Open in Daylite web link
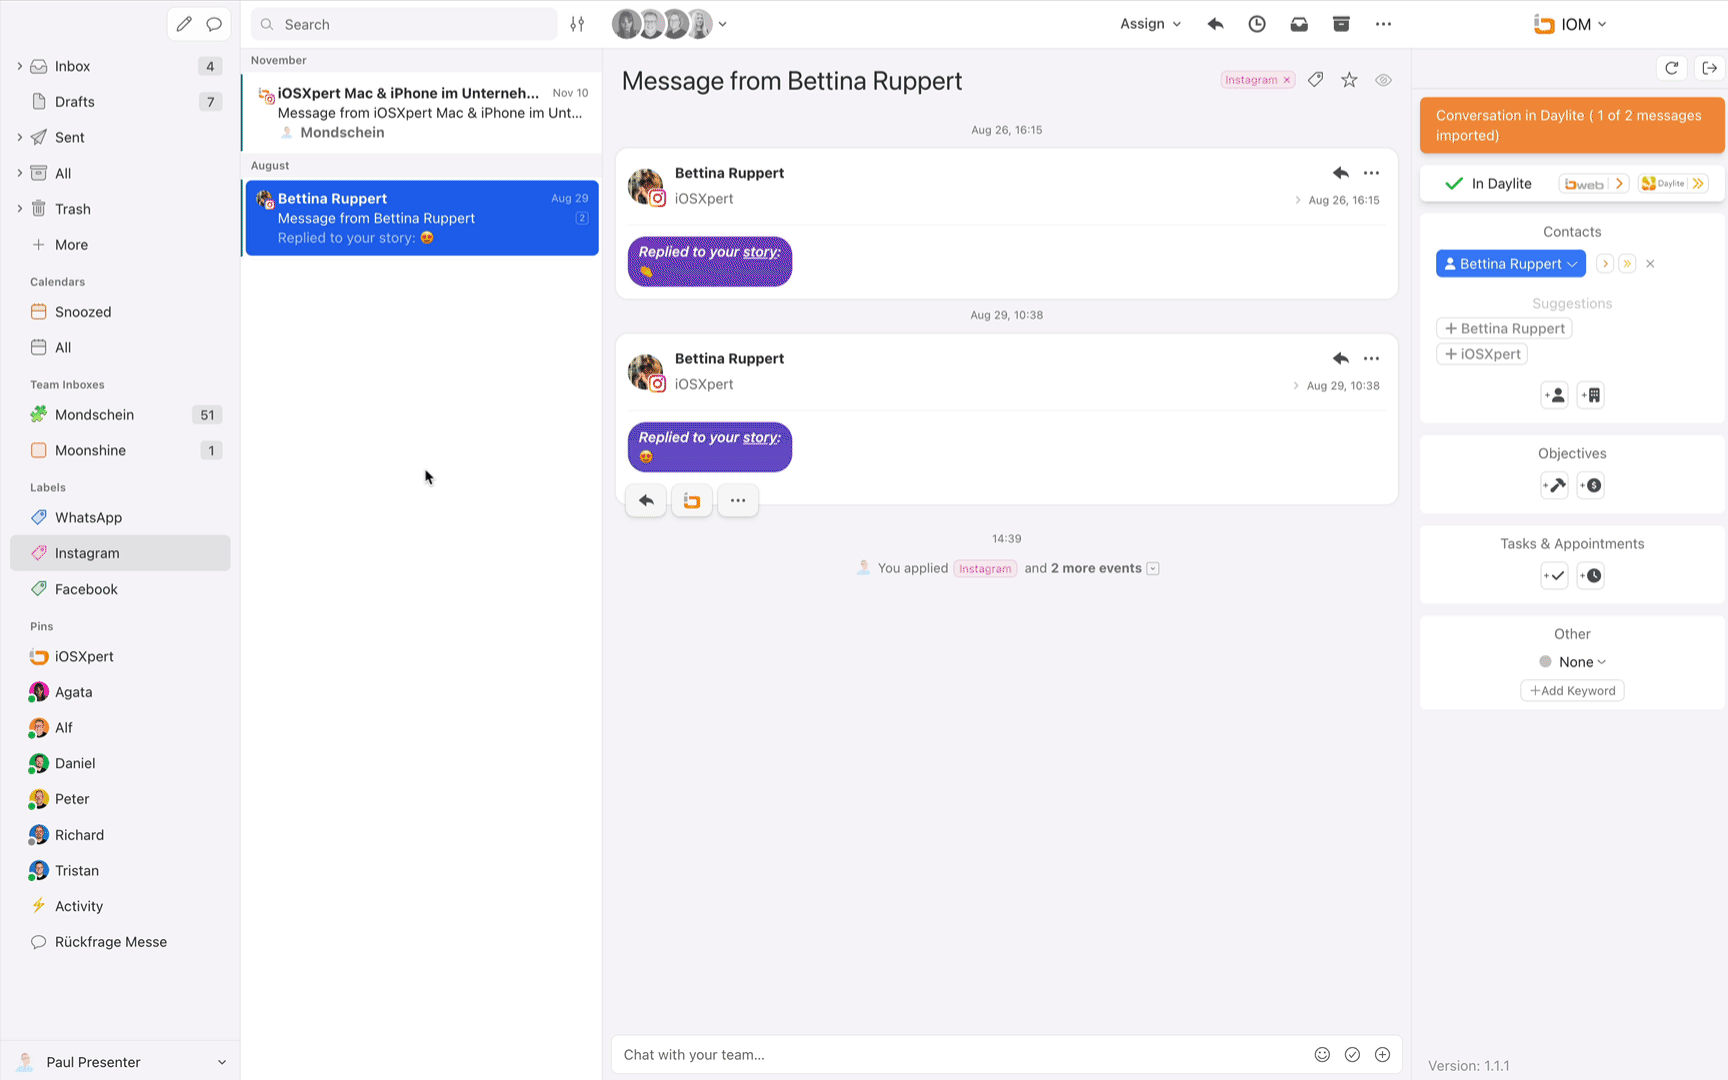1728x1080 pixels. pos(1594,184)
